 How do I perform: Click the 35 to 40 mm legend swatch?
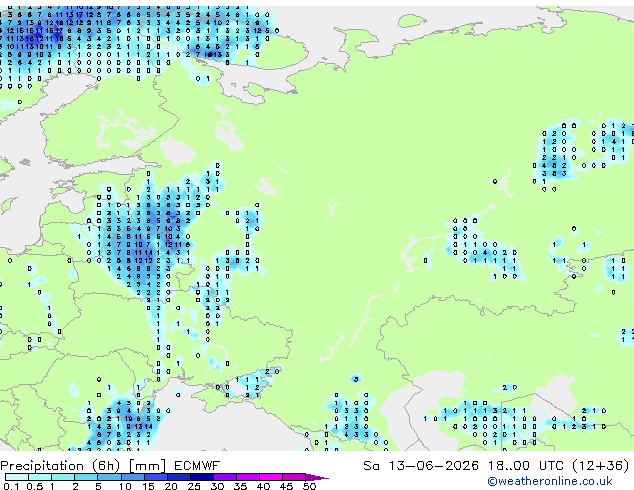247,477
